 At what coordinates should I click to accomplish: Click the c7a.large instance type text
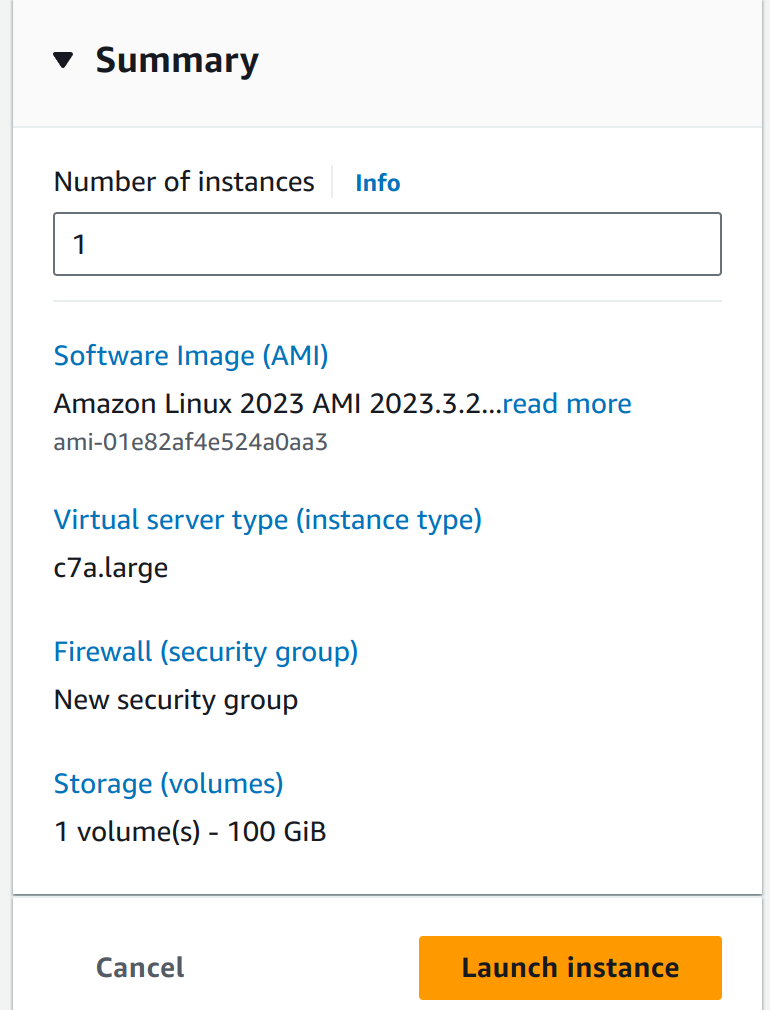[111, 568]
